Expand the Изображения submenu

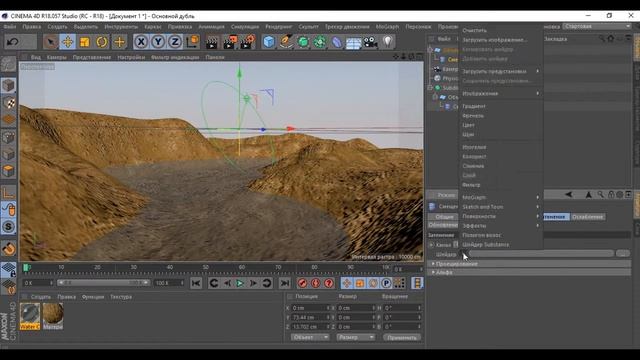coord(501,93)
